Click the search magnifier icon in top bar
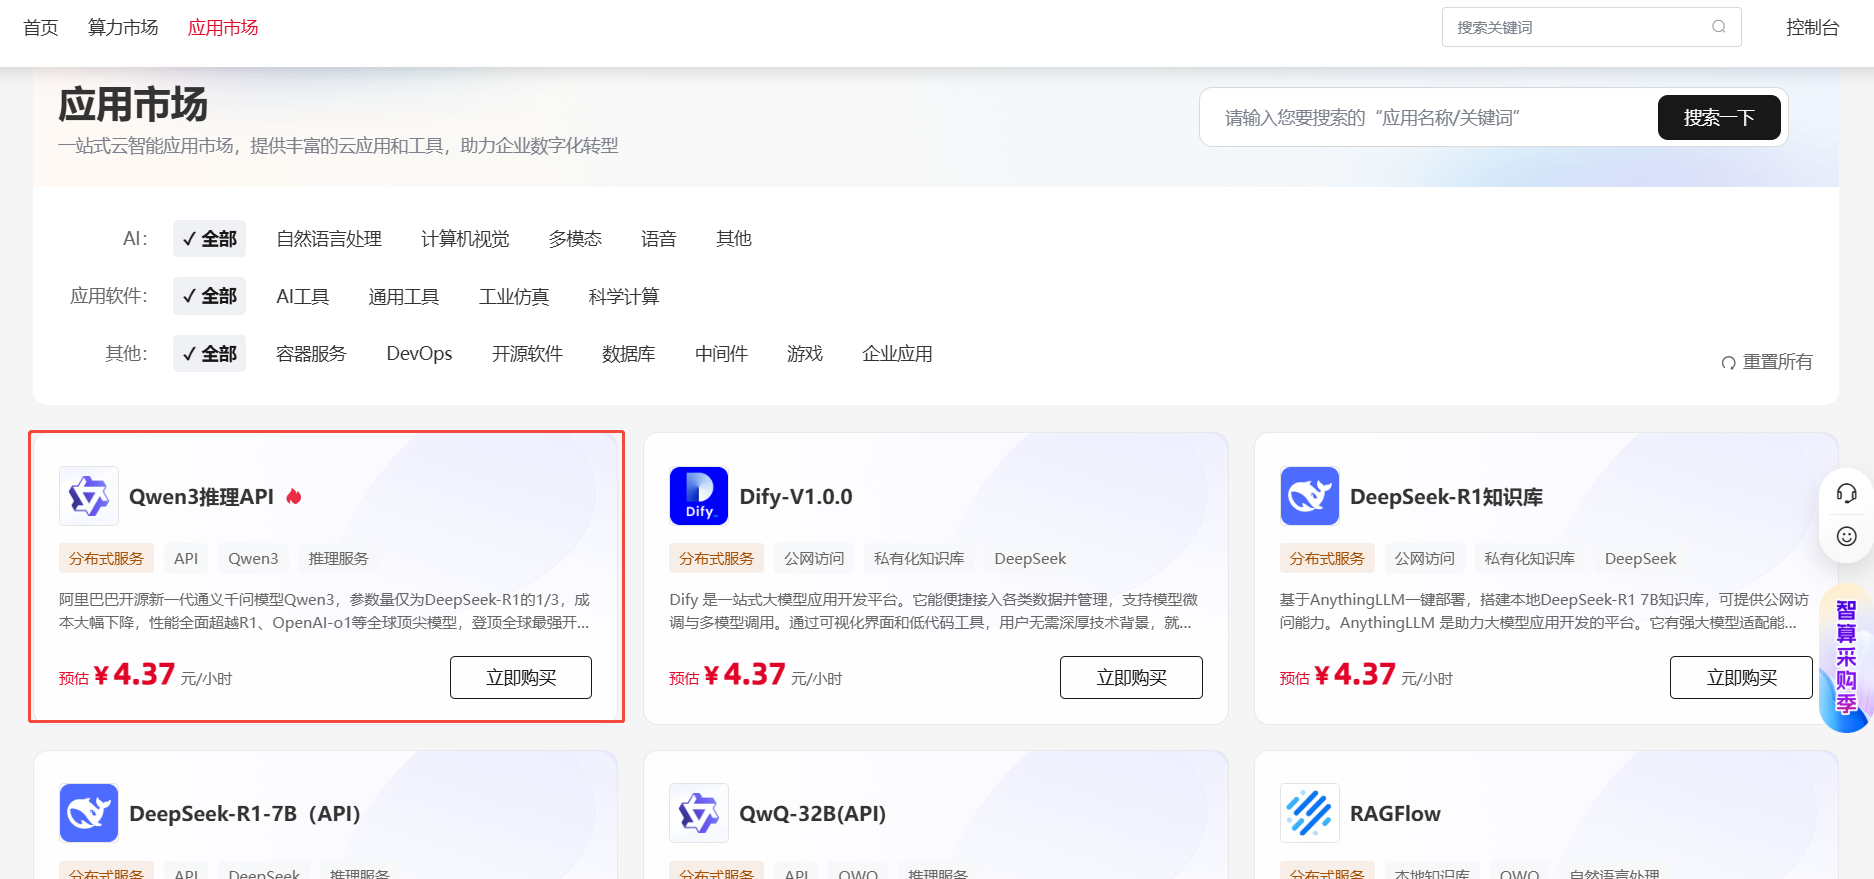 click(1719, 27)
